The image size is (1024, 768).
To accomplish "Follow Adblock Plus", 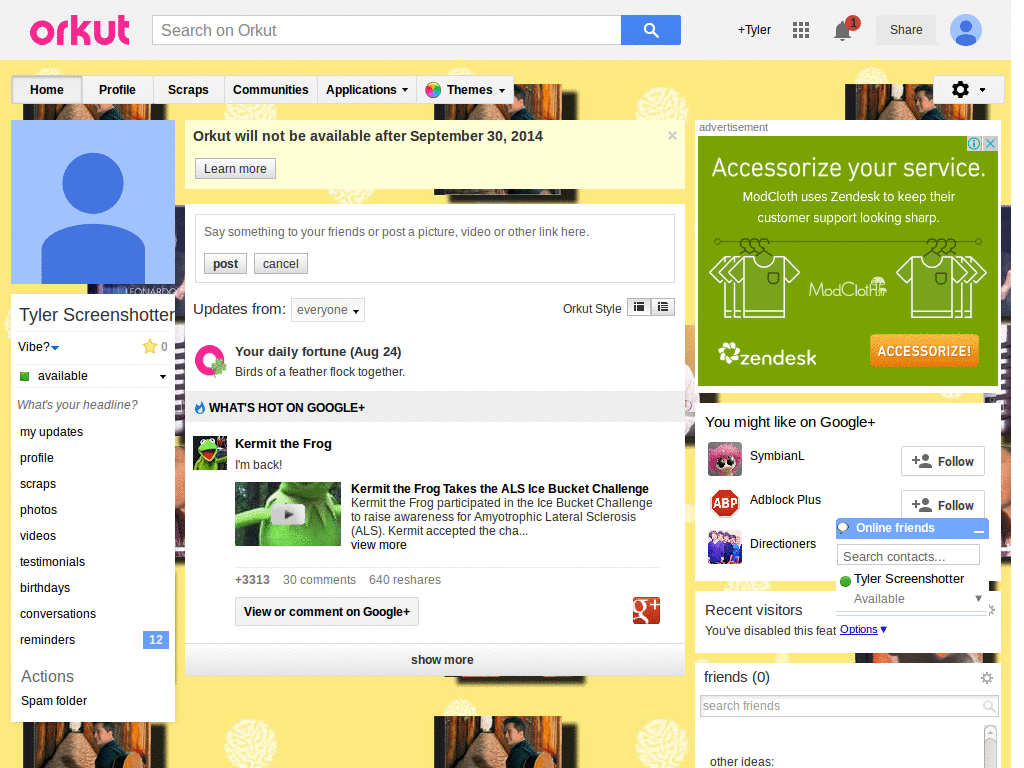I will click(942, 505).
